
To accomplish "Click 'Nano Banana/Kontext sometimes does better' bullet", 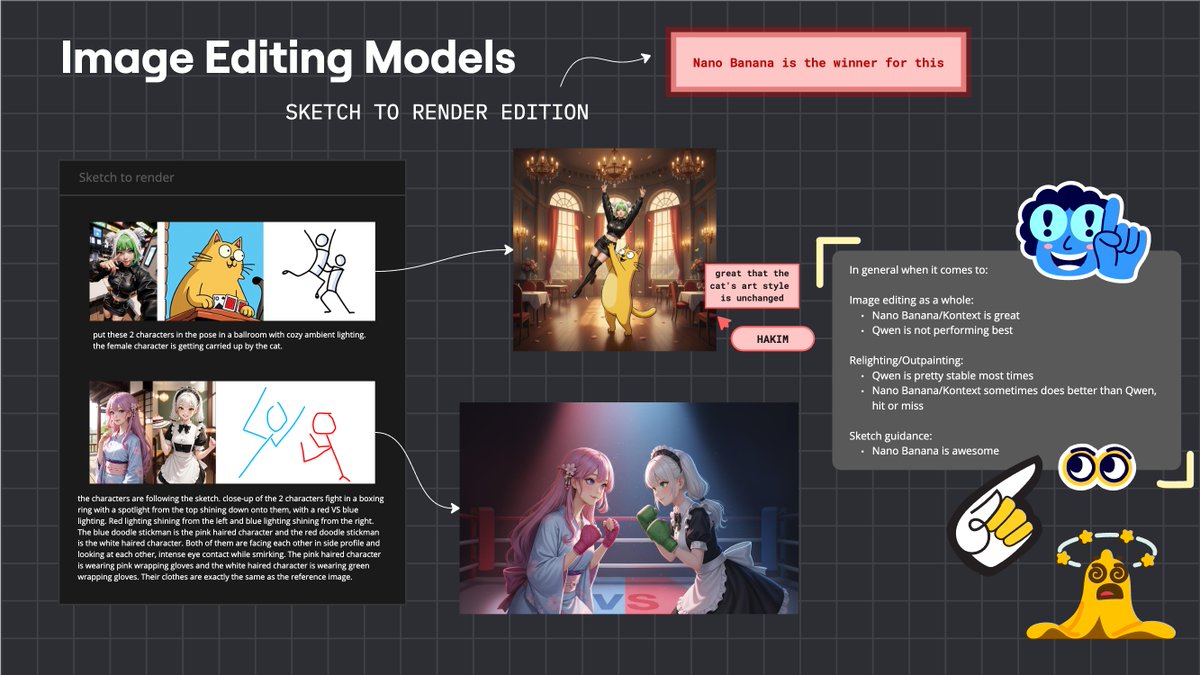I will coord(1013,398).
